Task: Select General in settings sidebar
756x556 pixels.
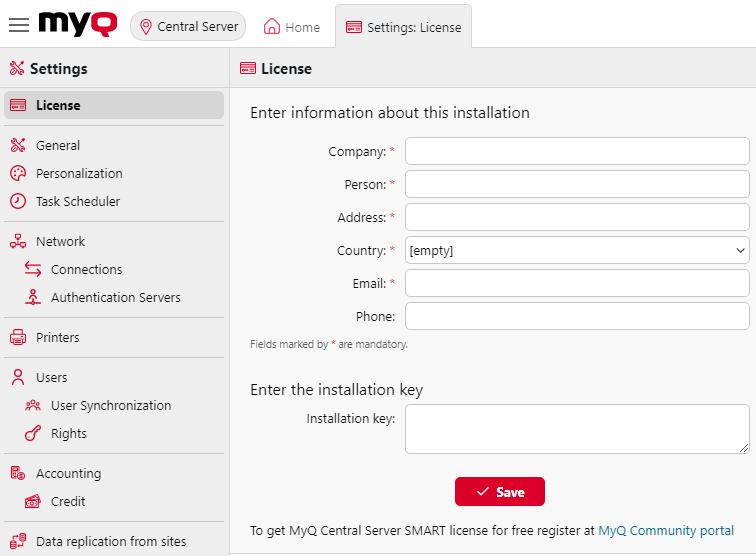Action: coord(58,145)
